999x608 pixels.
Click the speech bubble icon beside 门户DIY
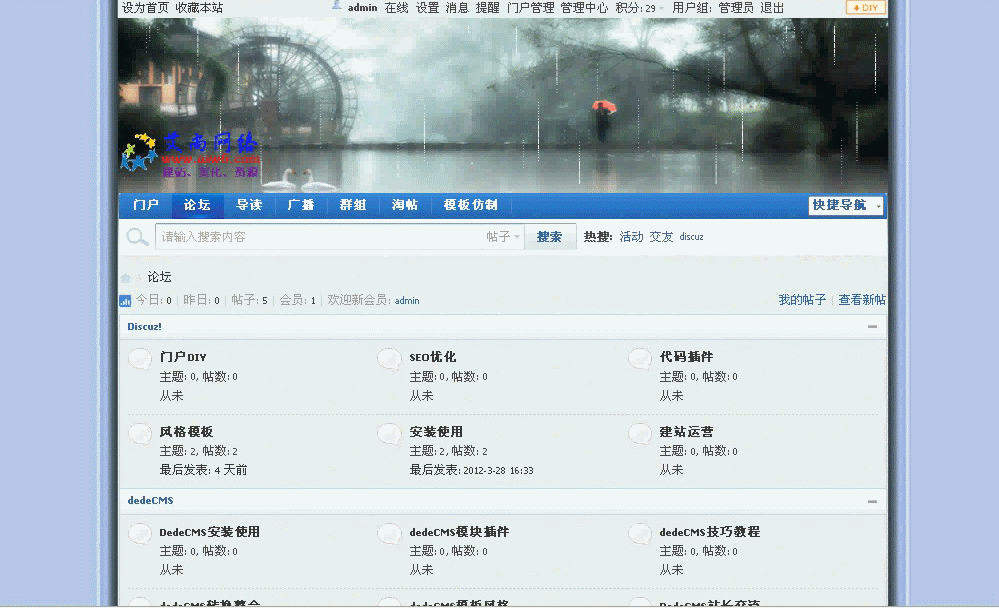[x=140, y=359]
